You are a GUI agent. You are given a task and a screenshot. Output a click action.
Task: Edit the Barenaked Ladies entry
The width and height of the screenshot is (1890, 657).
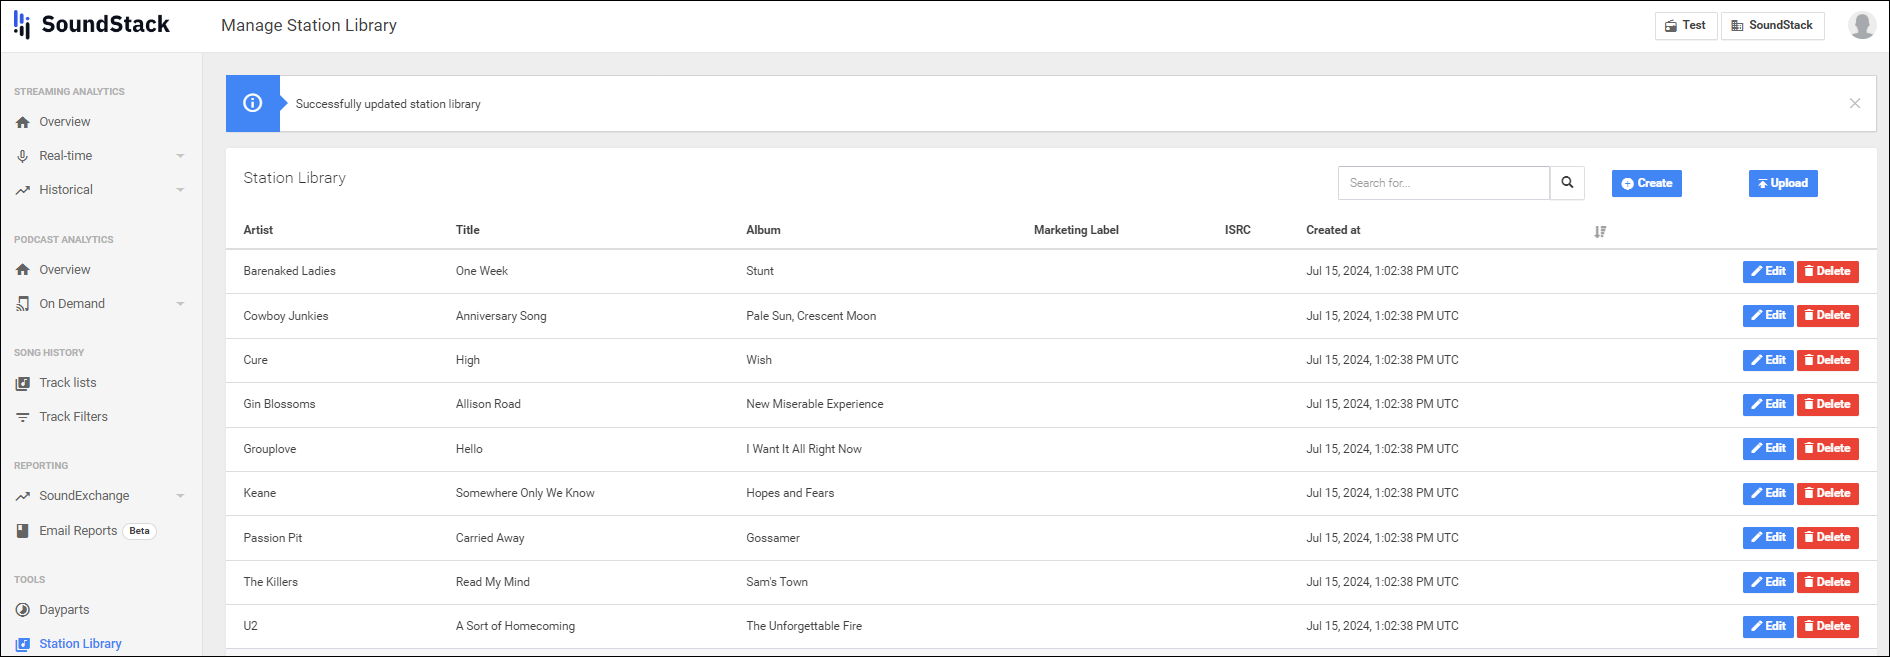click(x=1768, y=271)
